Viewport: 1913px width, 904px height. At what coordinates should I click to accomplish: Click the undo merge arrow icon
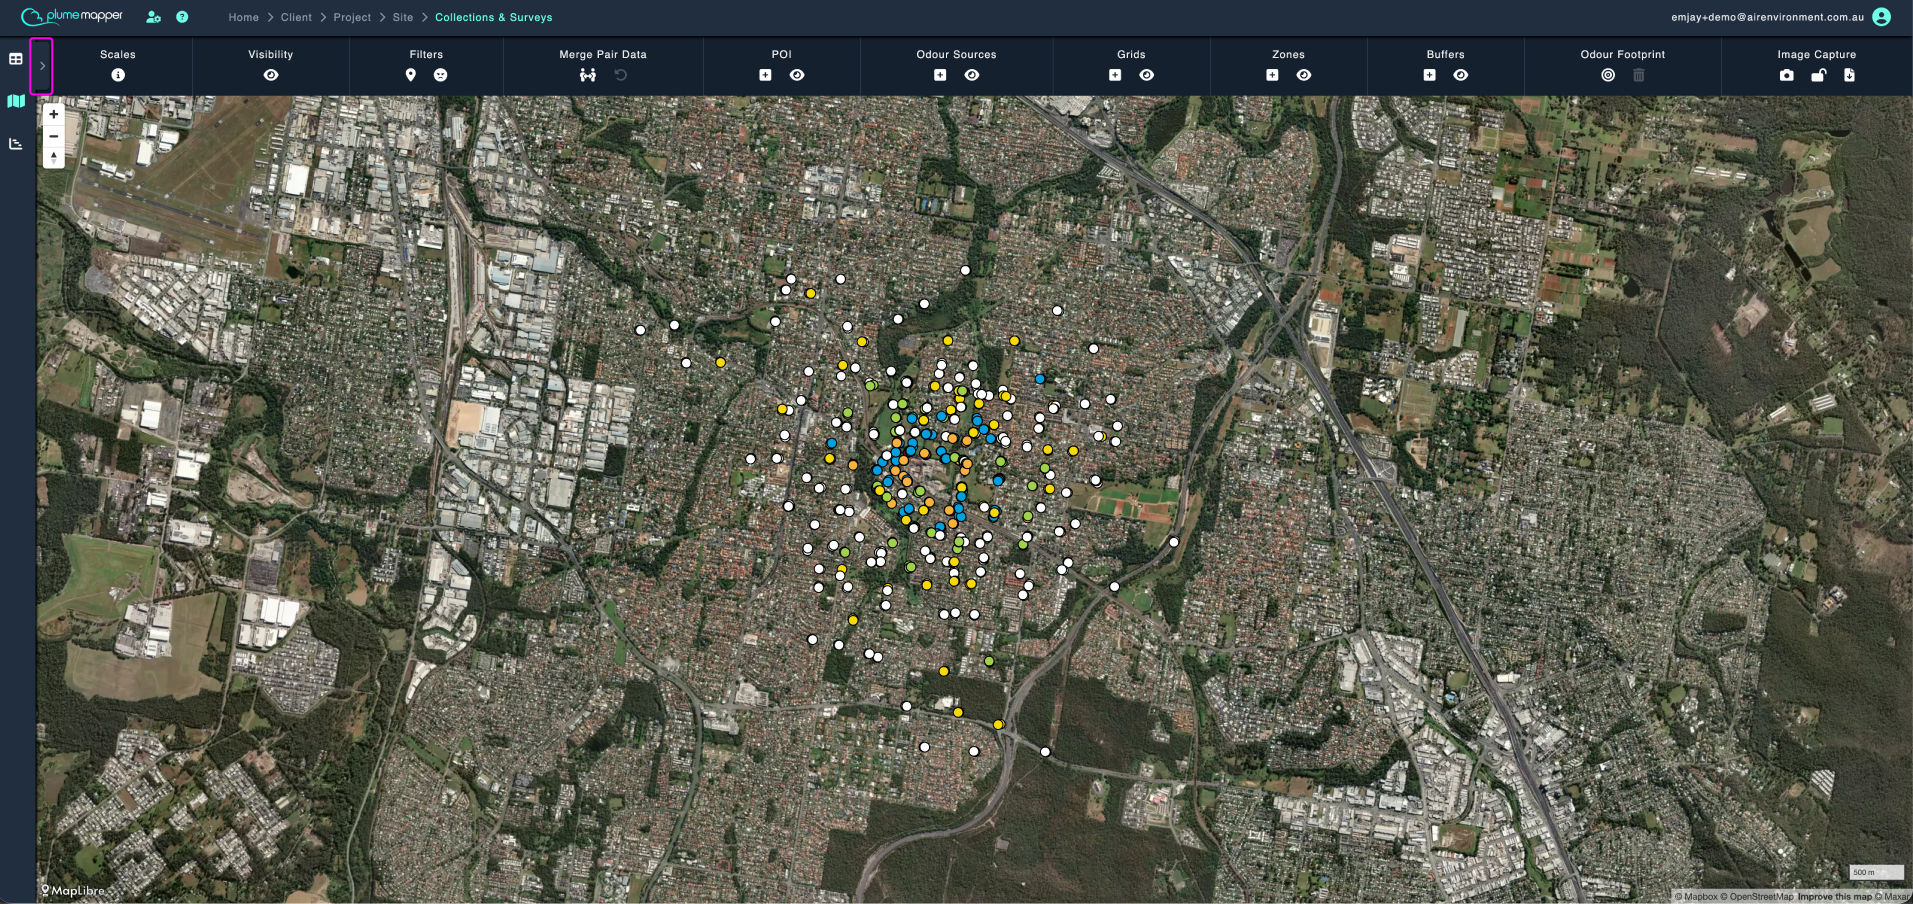[x=621, y=75]
